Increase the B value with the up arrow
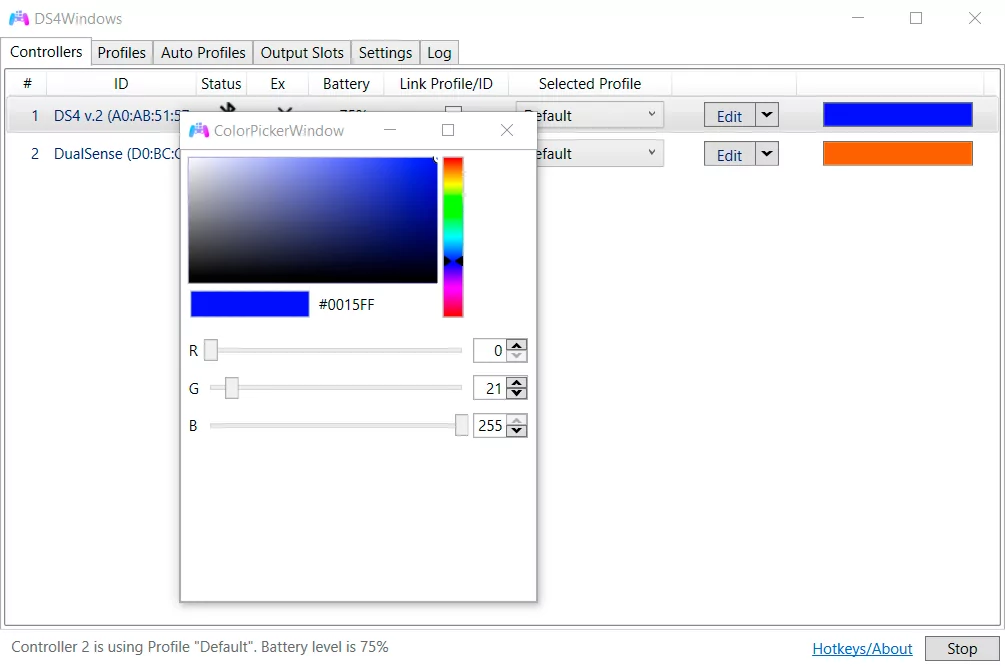 (x=517, y=420)
